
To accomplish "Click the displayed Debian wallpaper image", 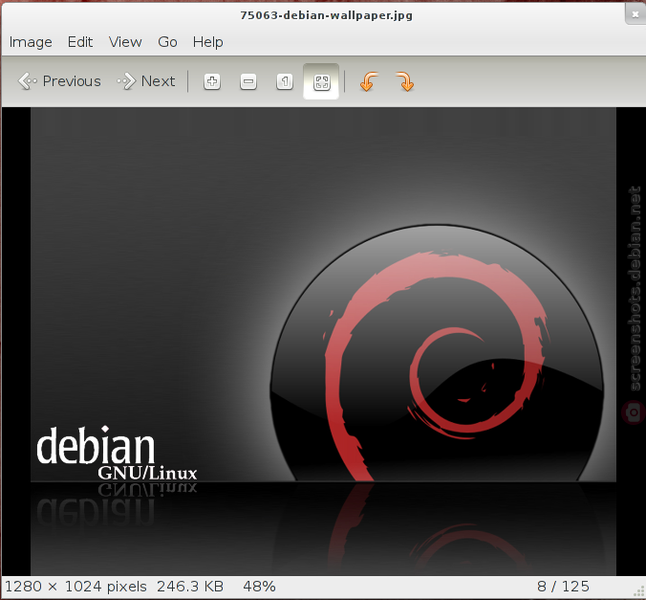I will [x=323, y=341].
